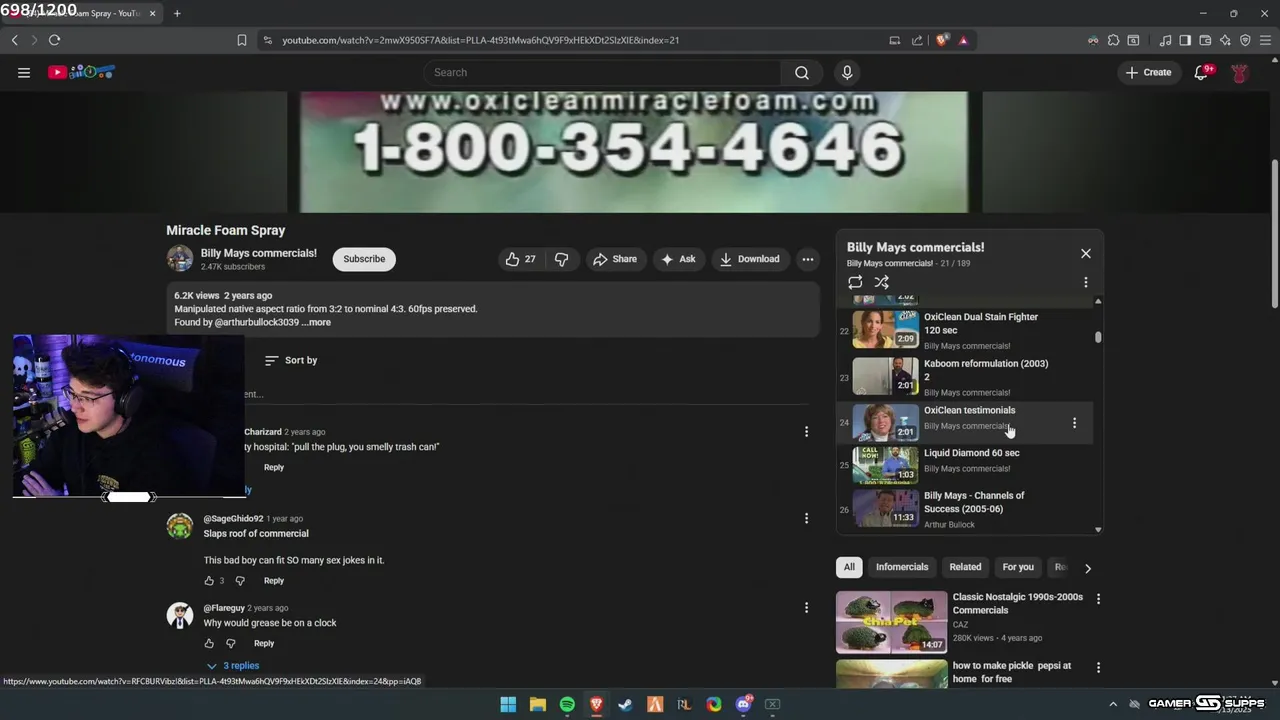Image resolution: width=1280 pixels, height=720 pixels.
Task: Open Brave Rewards triangle icon
Action: [x=963, y=40]
